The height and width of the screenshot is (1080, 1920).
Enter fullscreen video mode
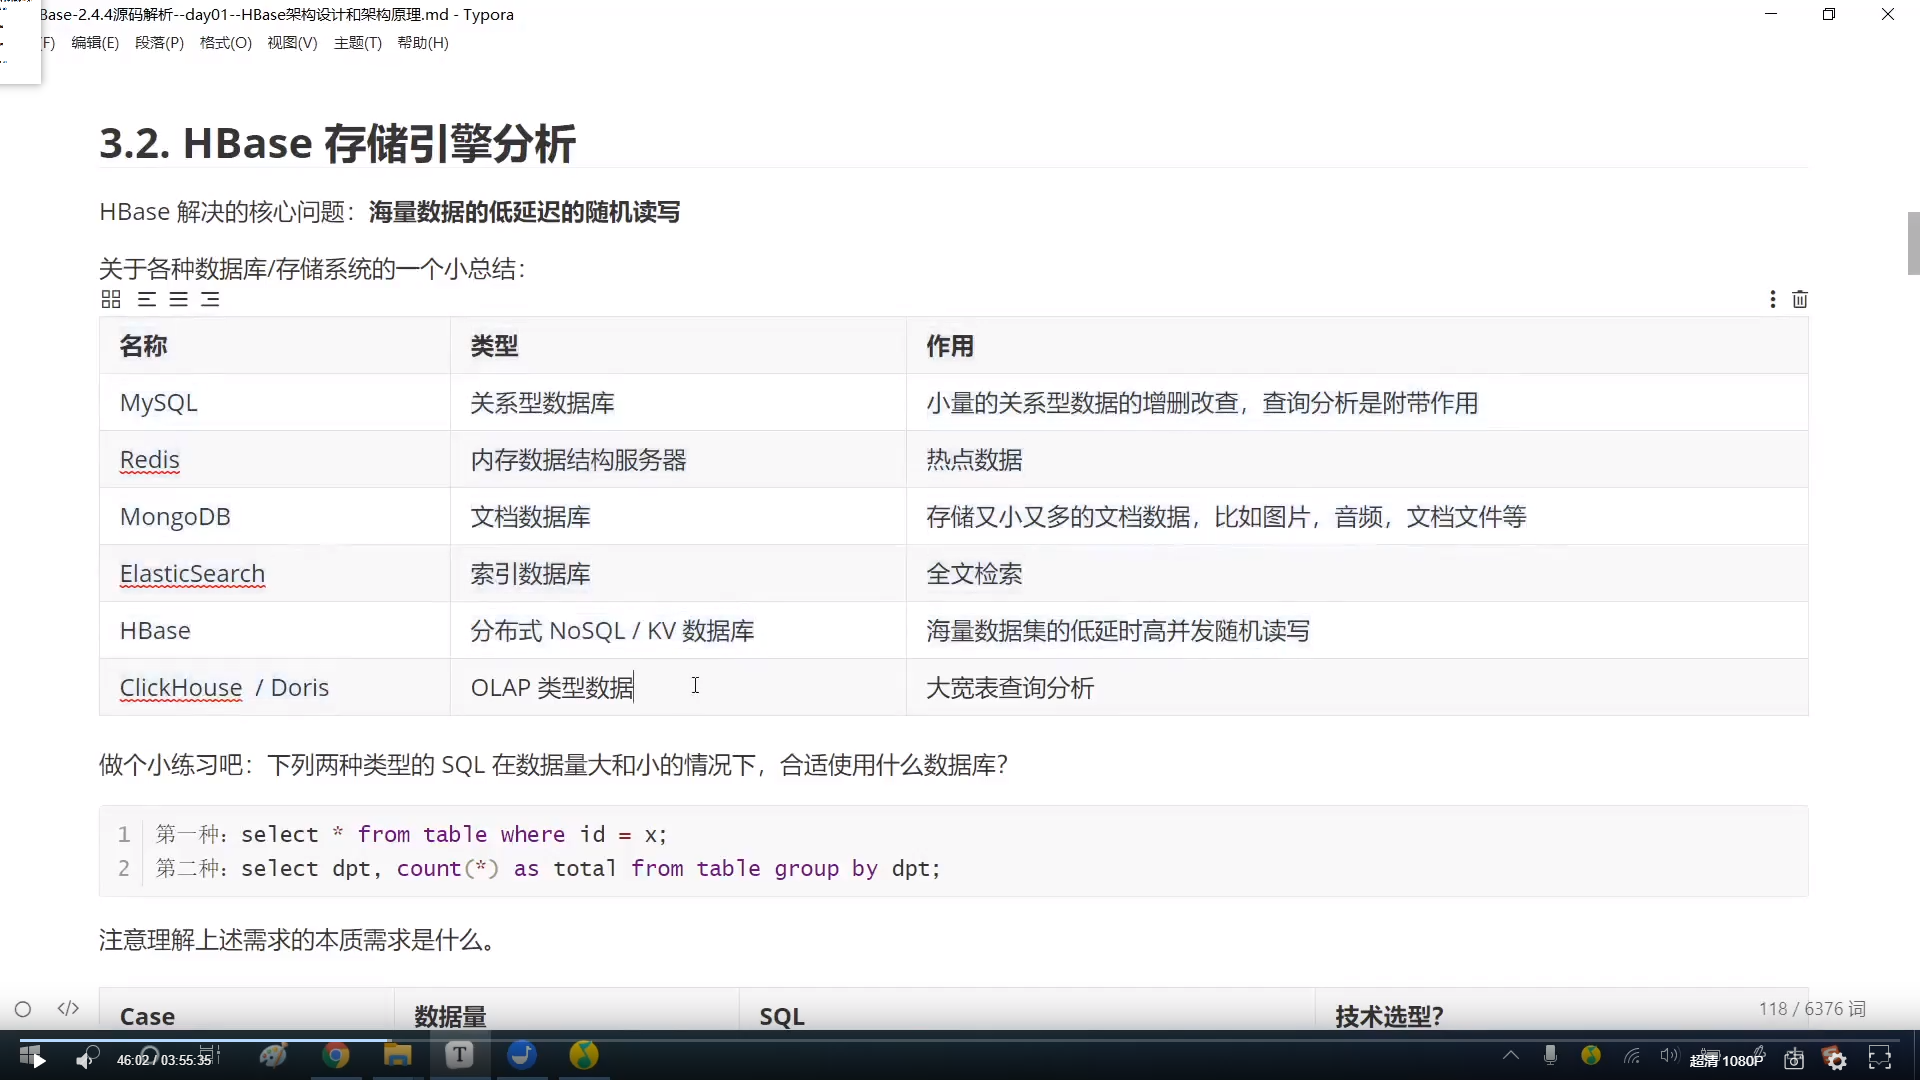[1880, 1059]
